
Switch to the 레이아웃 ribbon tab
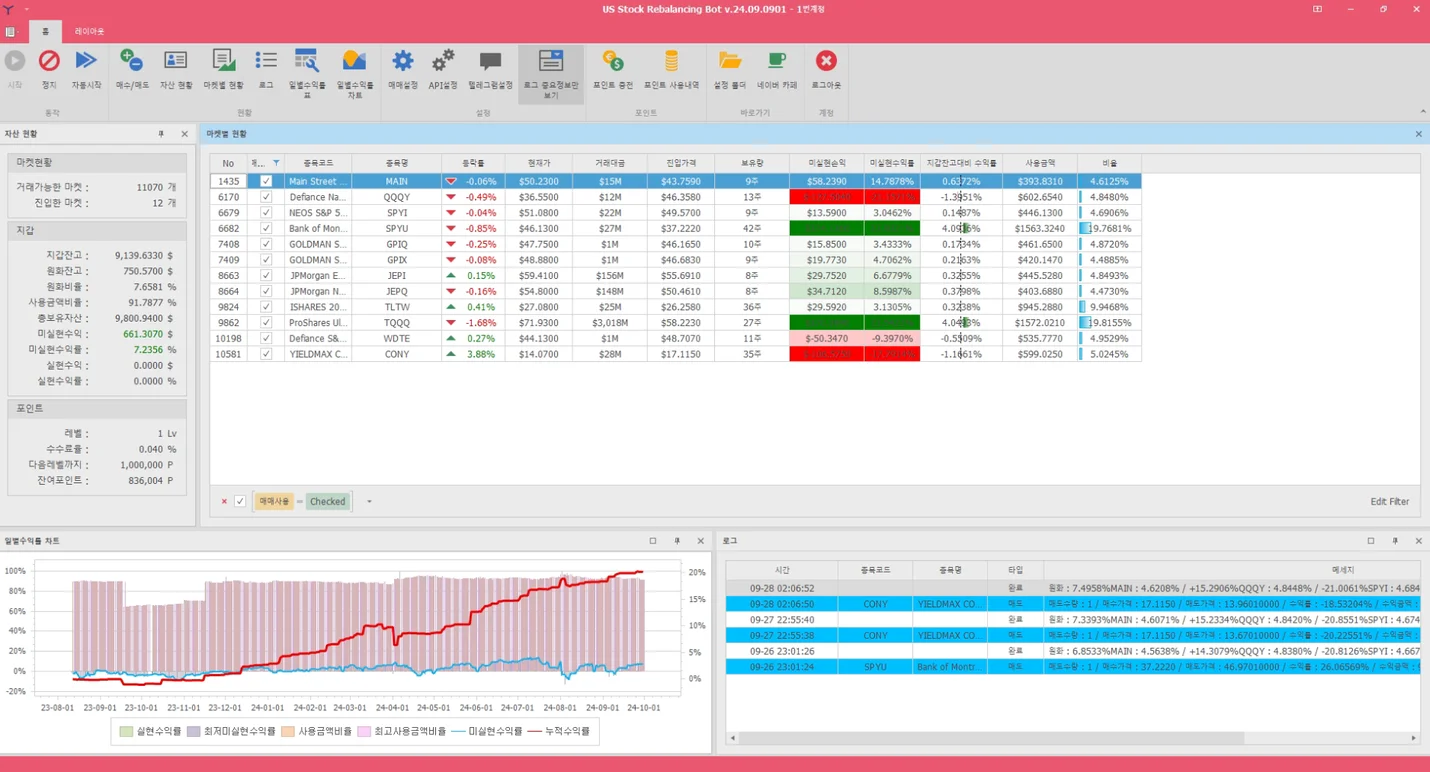pyautogui.click(x=89, y=31)
